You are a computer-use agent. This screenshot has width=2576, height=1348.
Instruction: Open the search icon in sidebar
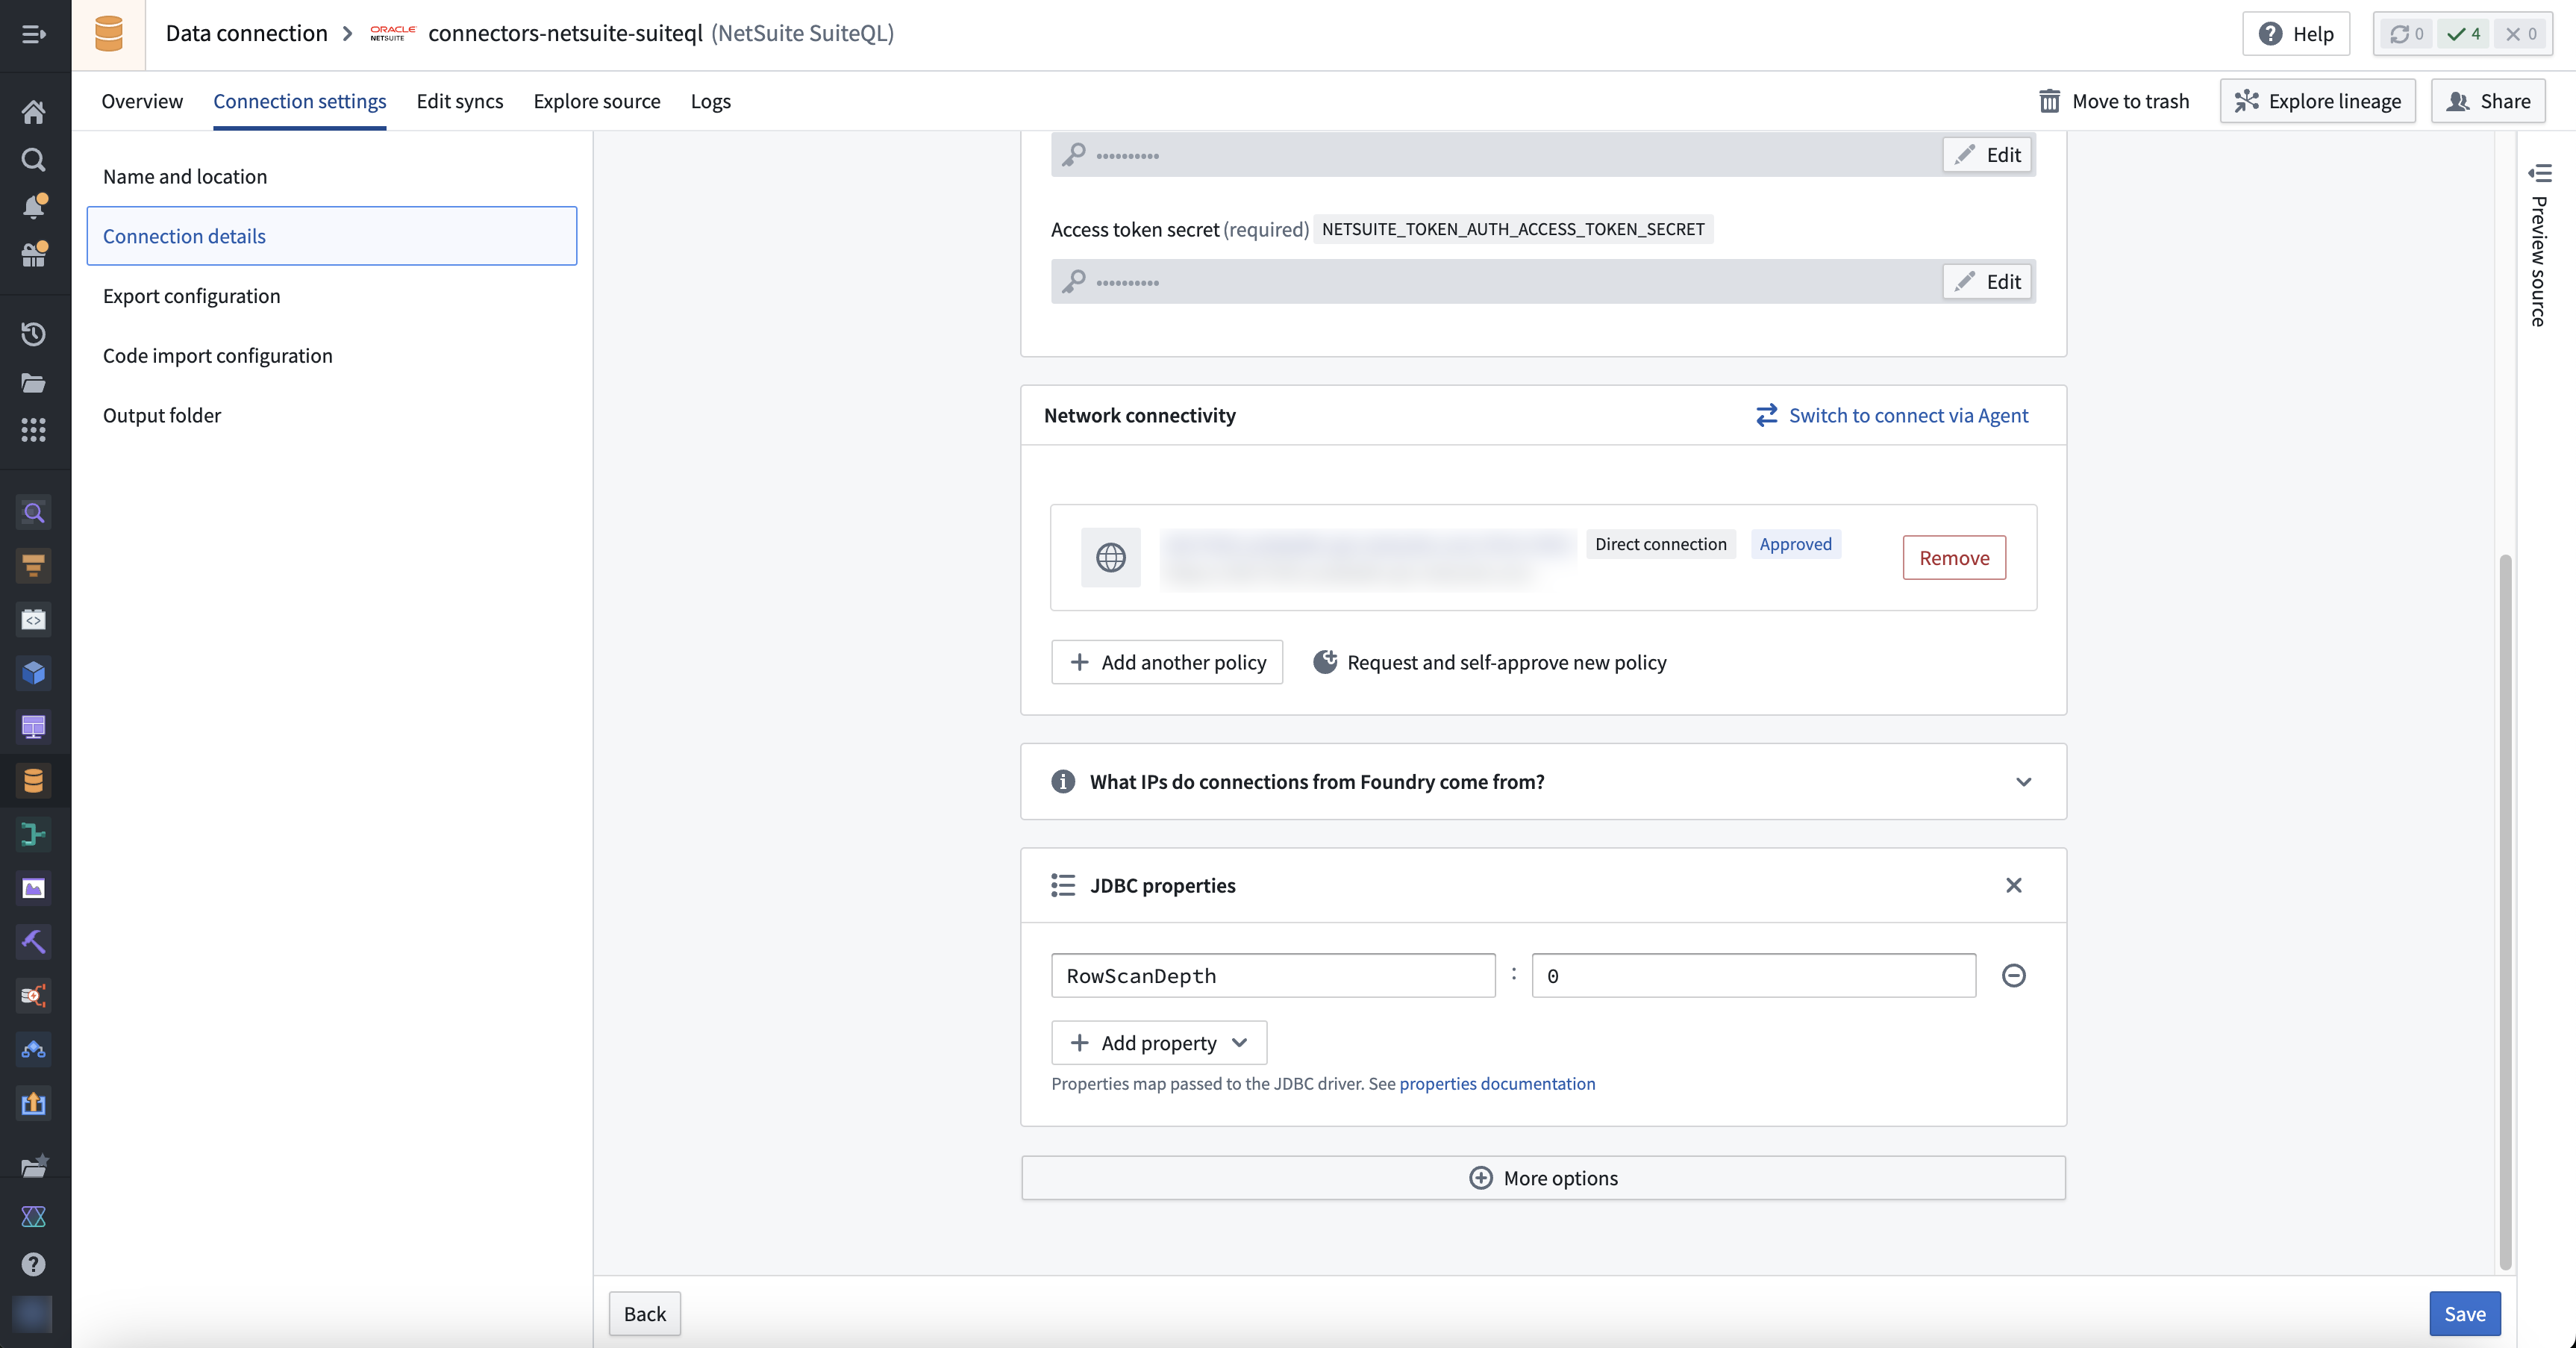pyautogui.click(x=33, y=159)
